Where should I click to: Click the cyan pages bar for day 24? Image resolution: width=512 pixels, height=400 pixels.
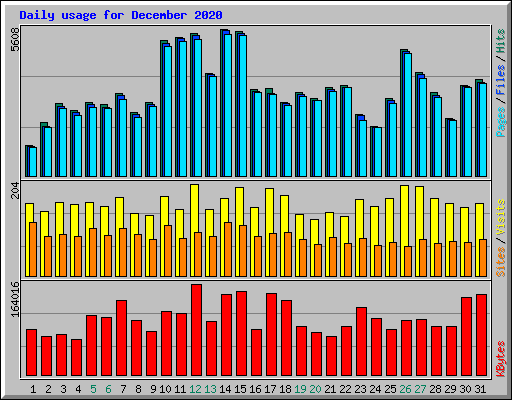378,152
